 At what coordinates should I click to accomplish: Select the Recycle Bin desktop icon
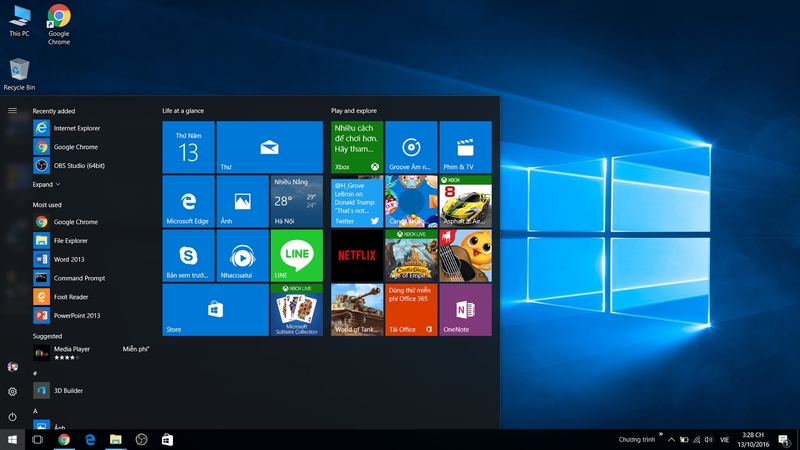[19, 74]
